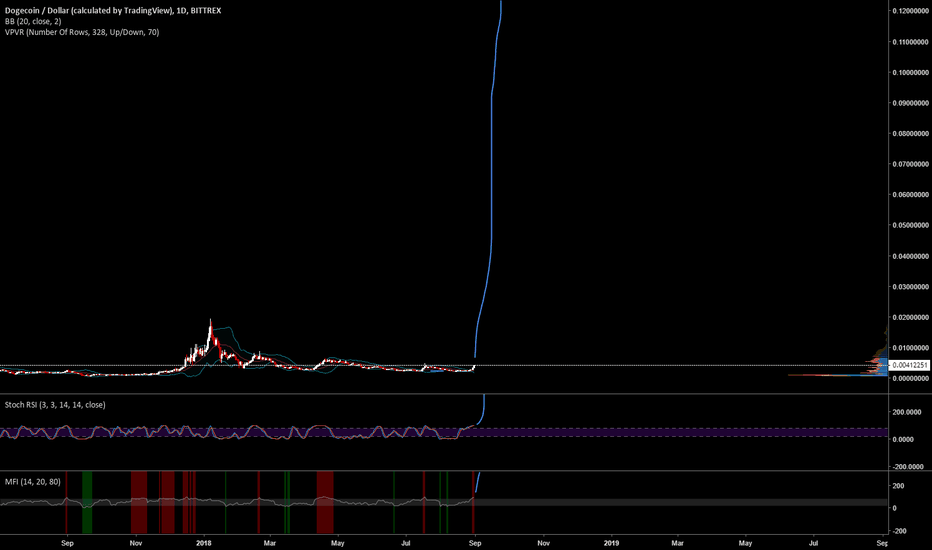Image resolution: width=932 pixels, height=550 pixels.
Task: Click the -200 MFI axis label
Action: pyautogui.click(x=899, y=531)
